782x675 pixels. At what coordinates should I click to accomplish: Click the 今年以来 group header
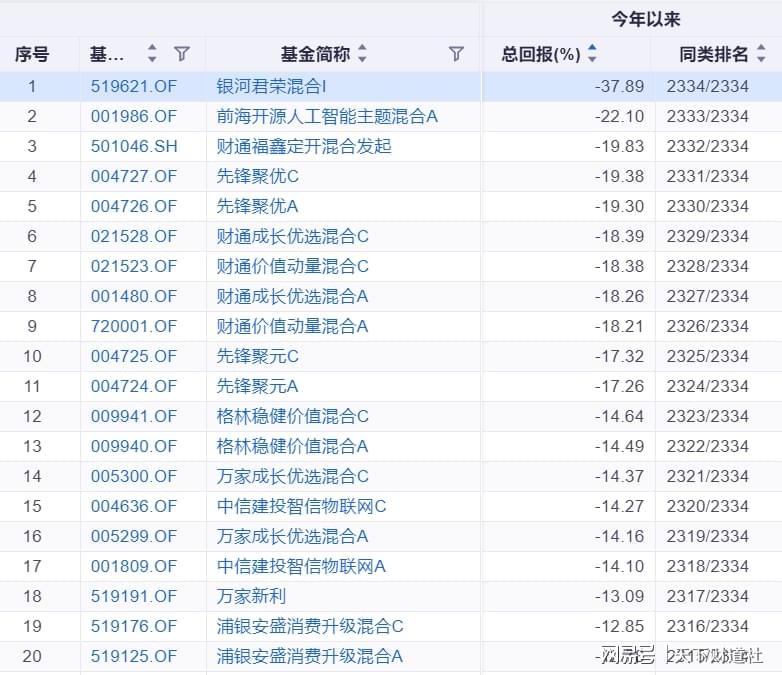click(646, 19)
